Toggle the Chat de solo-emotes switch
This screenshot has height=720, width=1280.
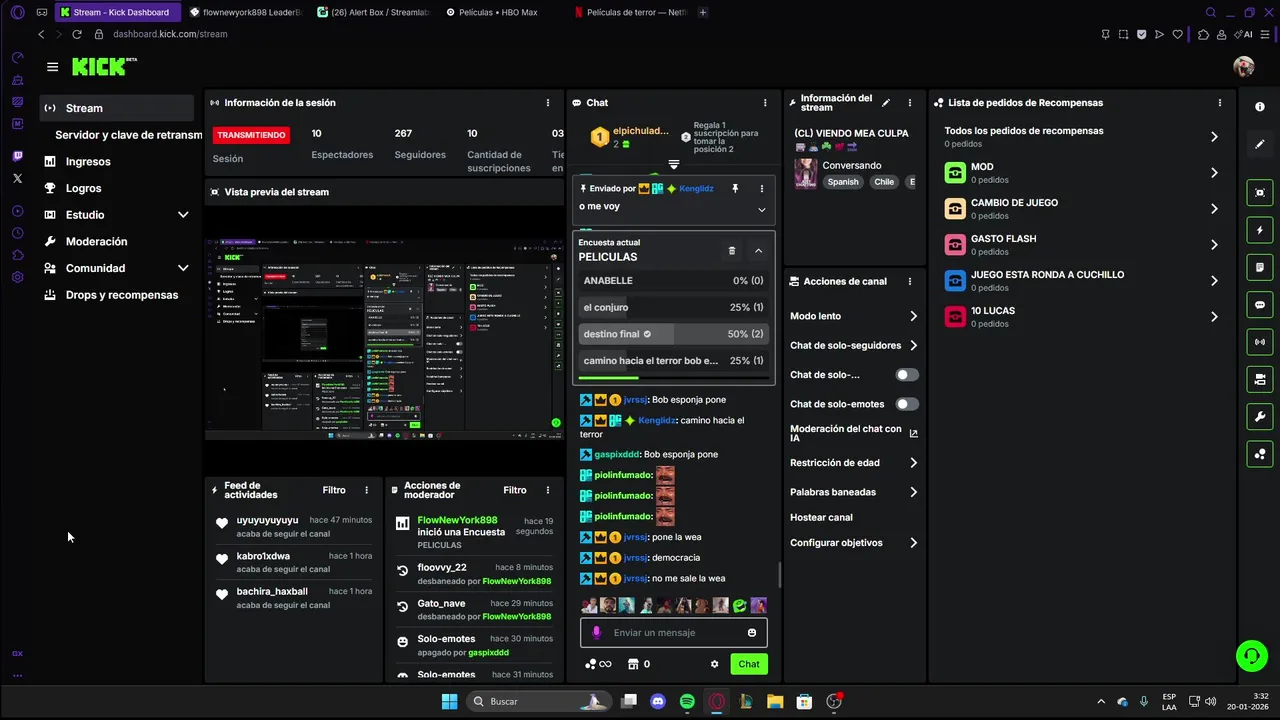pos(907,404)
